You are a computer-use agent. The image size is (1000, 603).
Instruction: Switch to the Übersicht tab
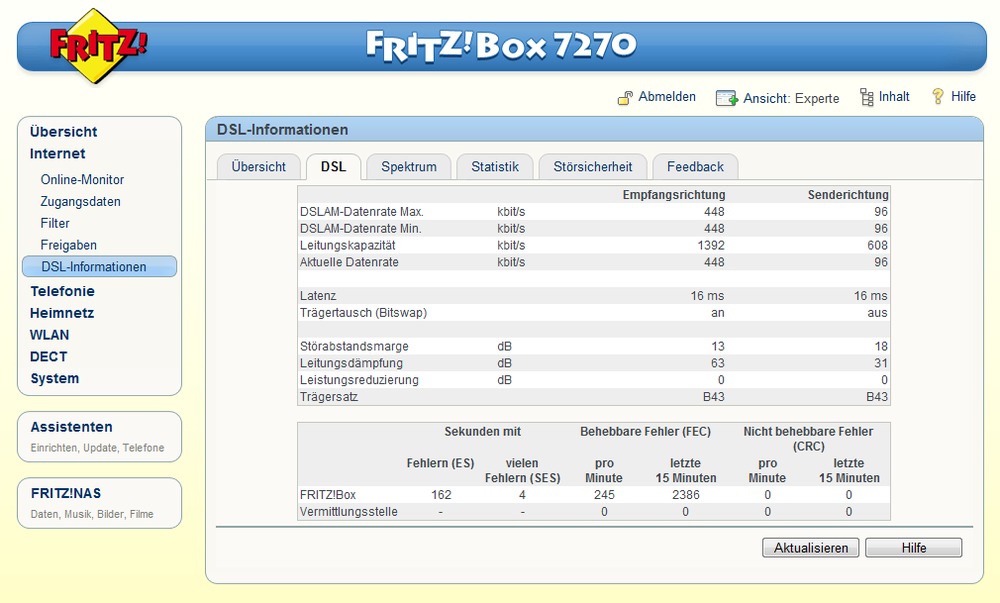point(259,167)
